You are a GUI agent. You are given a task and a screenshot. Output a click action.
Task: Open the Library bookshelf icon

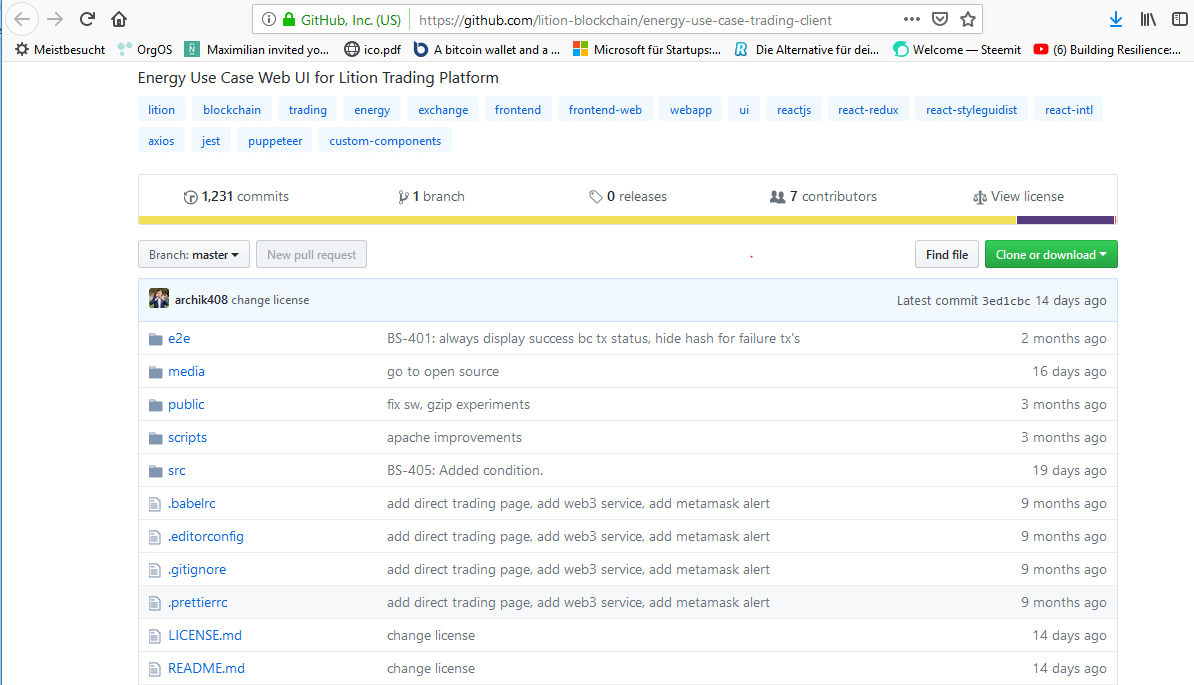pos(1148,20)
